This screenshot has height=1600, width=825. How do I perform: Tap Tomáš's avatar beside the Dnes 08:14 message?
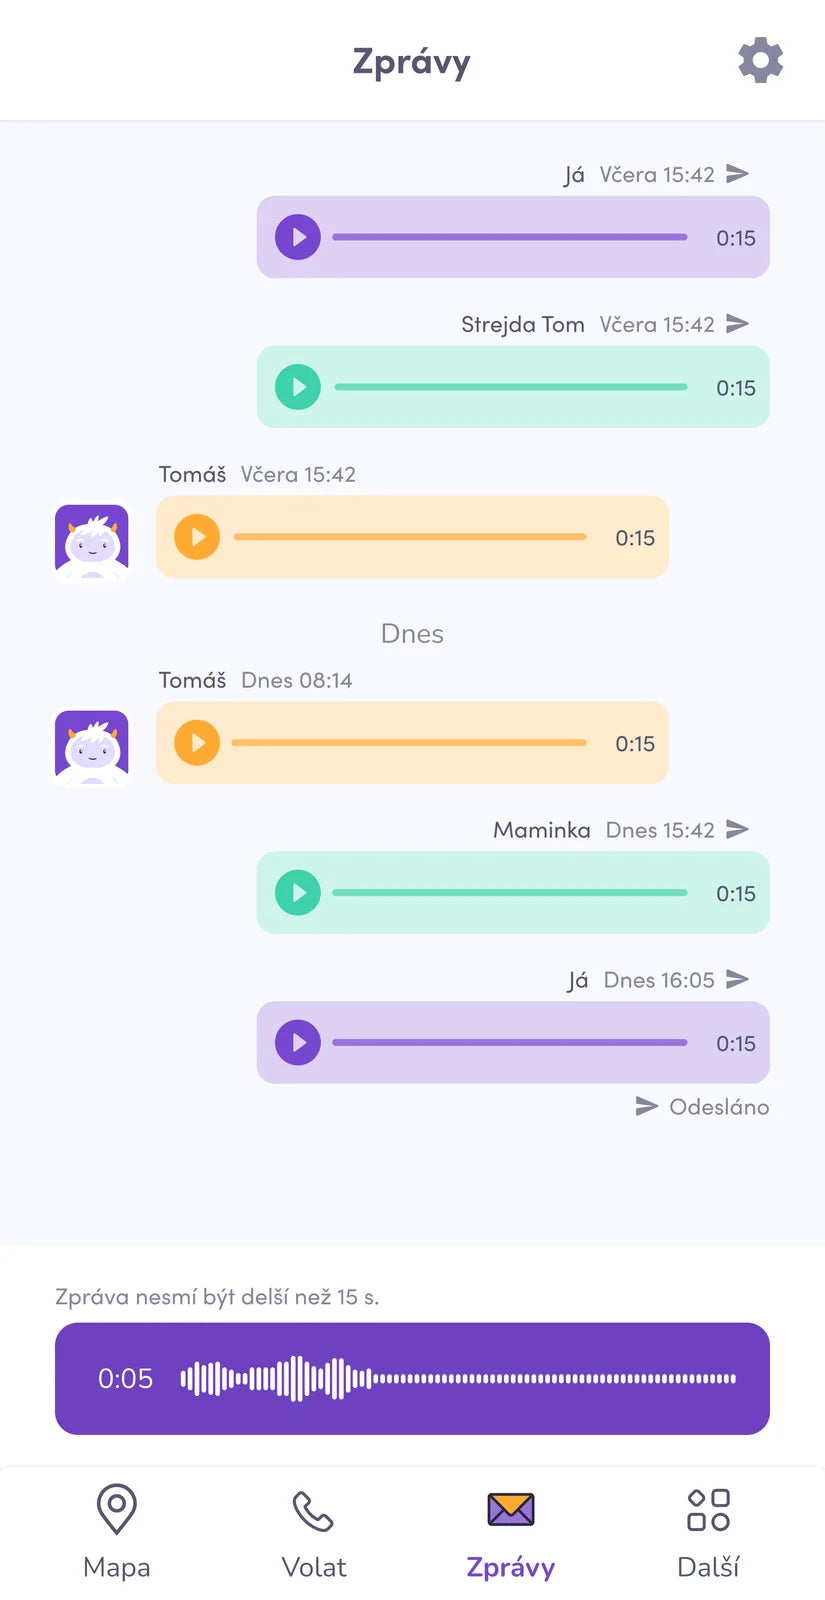point(92,747)
